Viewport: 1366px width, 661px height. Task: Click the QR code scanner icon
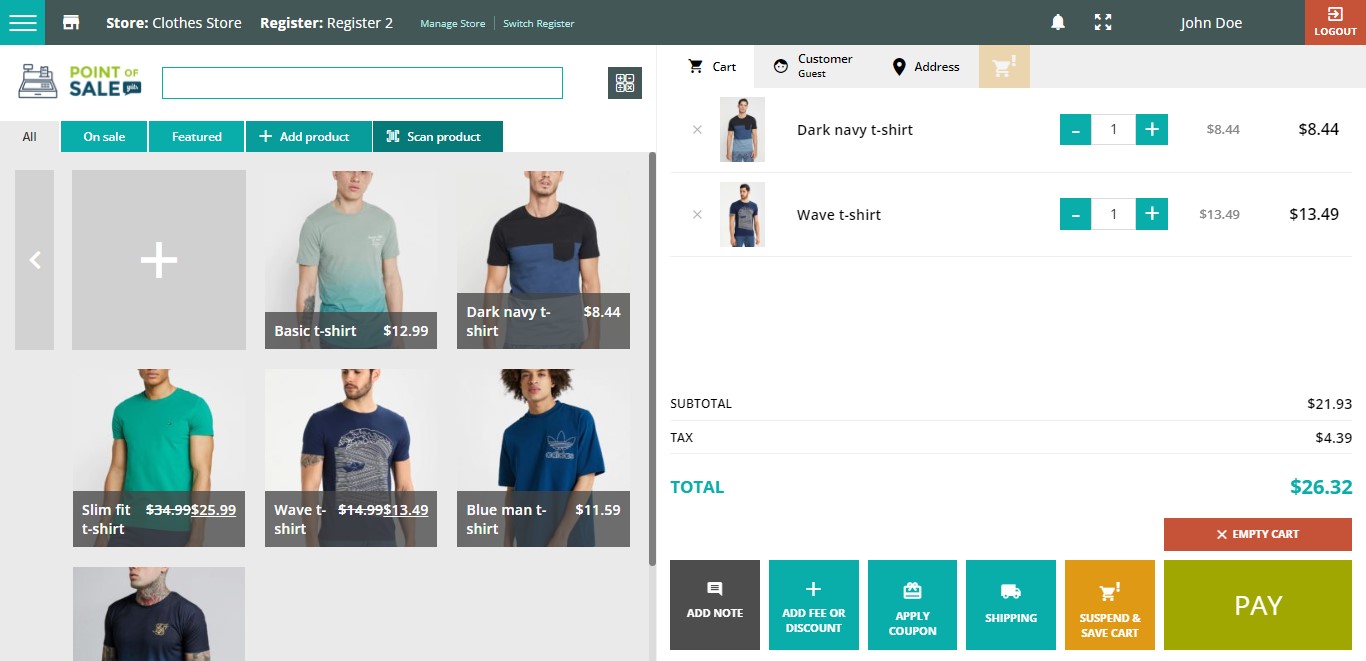pyautogui.click(x=625, y=83)
